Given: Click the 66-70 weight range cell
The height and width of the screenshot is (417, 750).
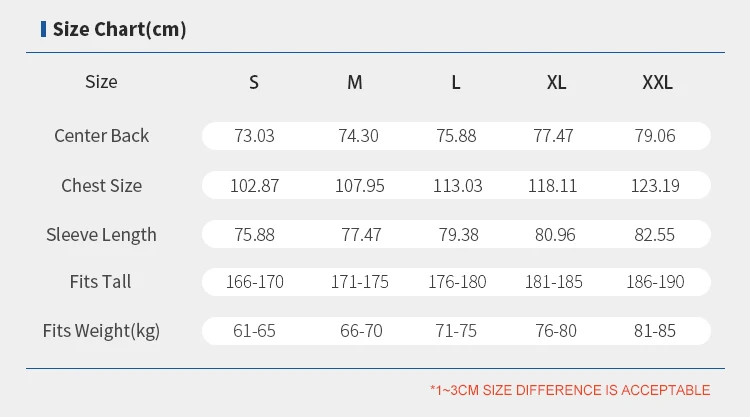Looking at the screenshot, I should point(355,331).
